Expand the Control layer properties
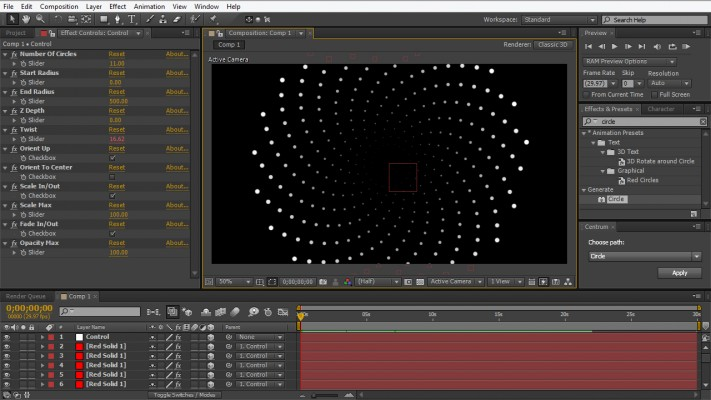711x400 pixels. tap(42, 337)
